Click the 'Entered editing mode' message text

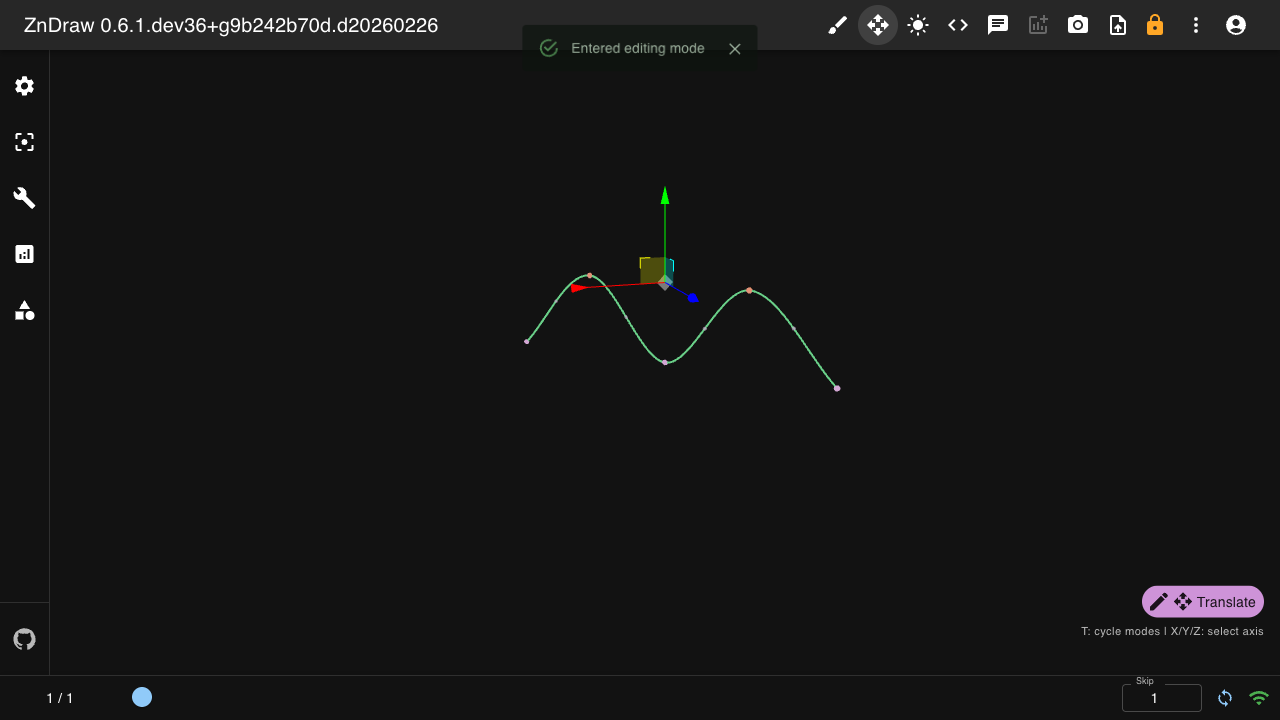638,48
